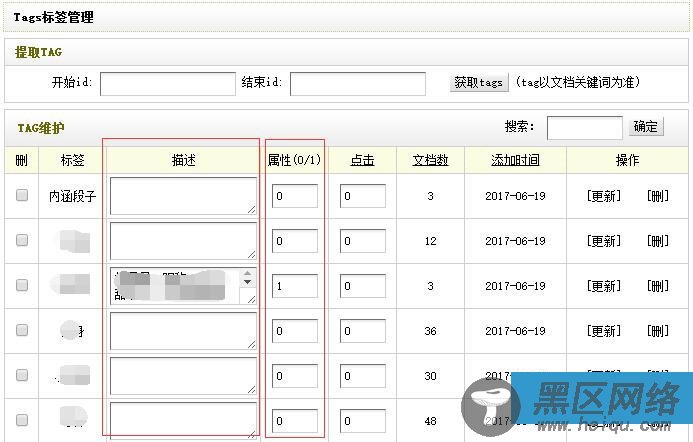This screenshot has height=442, width=693.
Task: Tick the checkbox for the 内涵段子 tag
Action: (x=22, y=195)
